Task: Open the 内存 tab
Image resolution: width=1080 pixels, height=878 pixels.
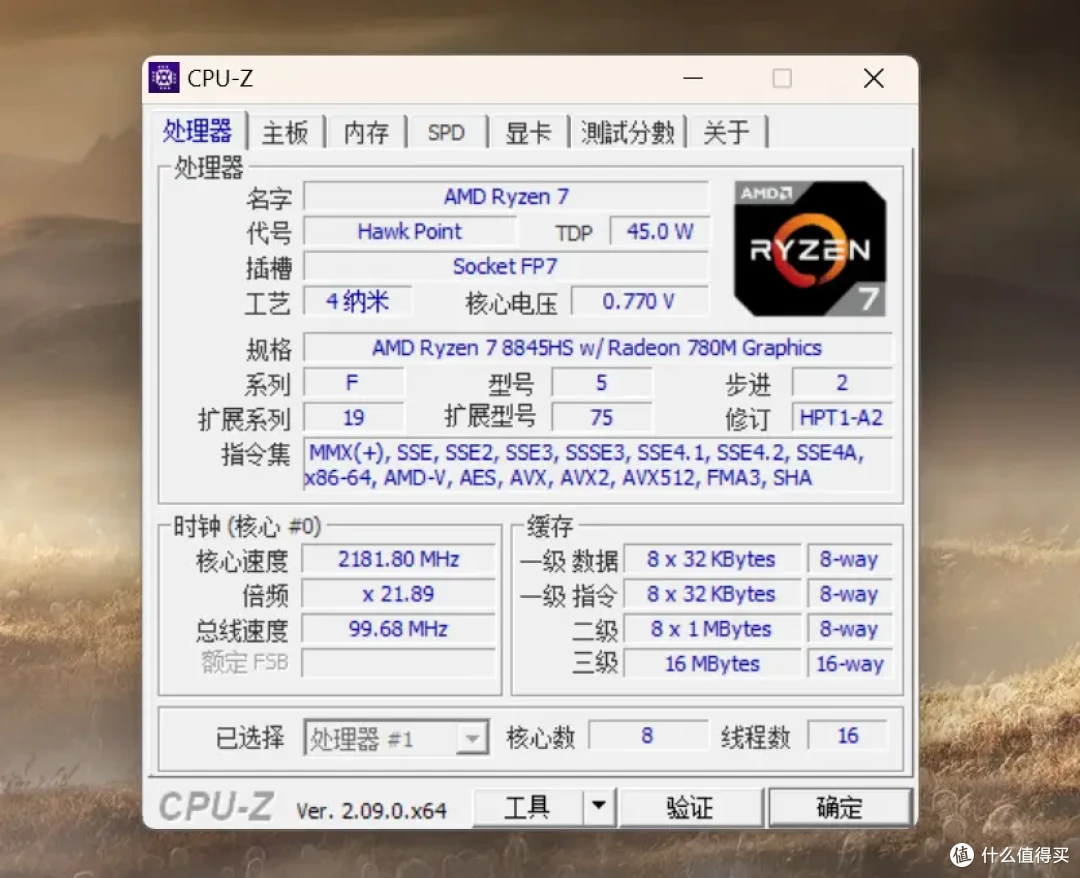Action: click(x=366, y=132)
